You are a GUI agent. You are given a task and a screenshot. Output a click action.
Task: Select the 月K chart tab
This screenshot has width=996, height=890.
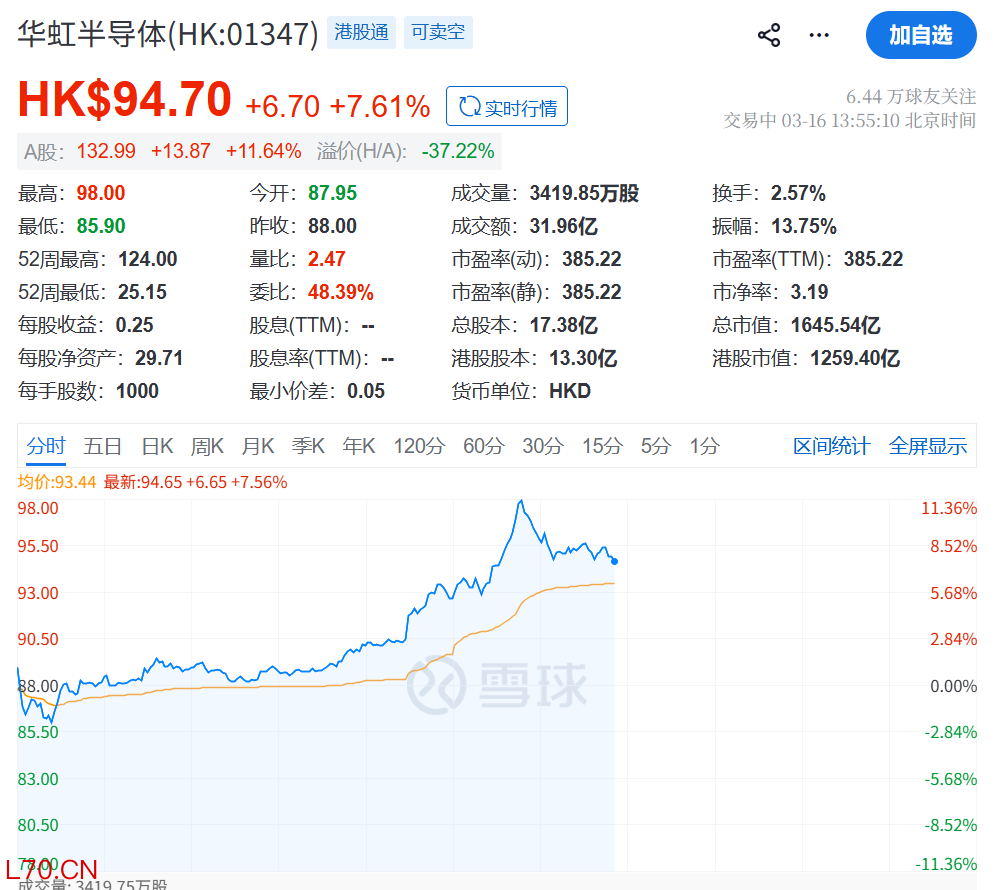(x=257, y=446)
